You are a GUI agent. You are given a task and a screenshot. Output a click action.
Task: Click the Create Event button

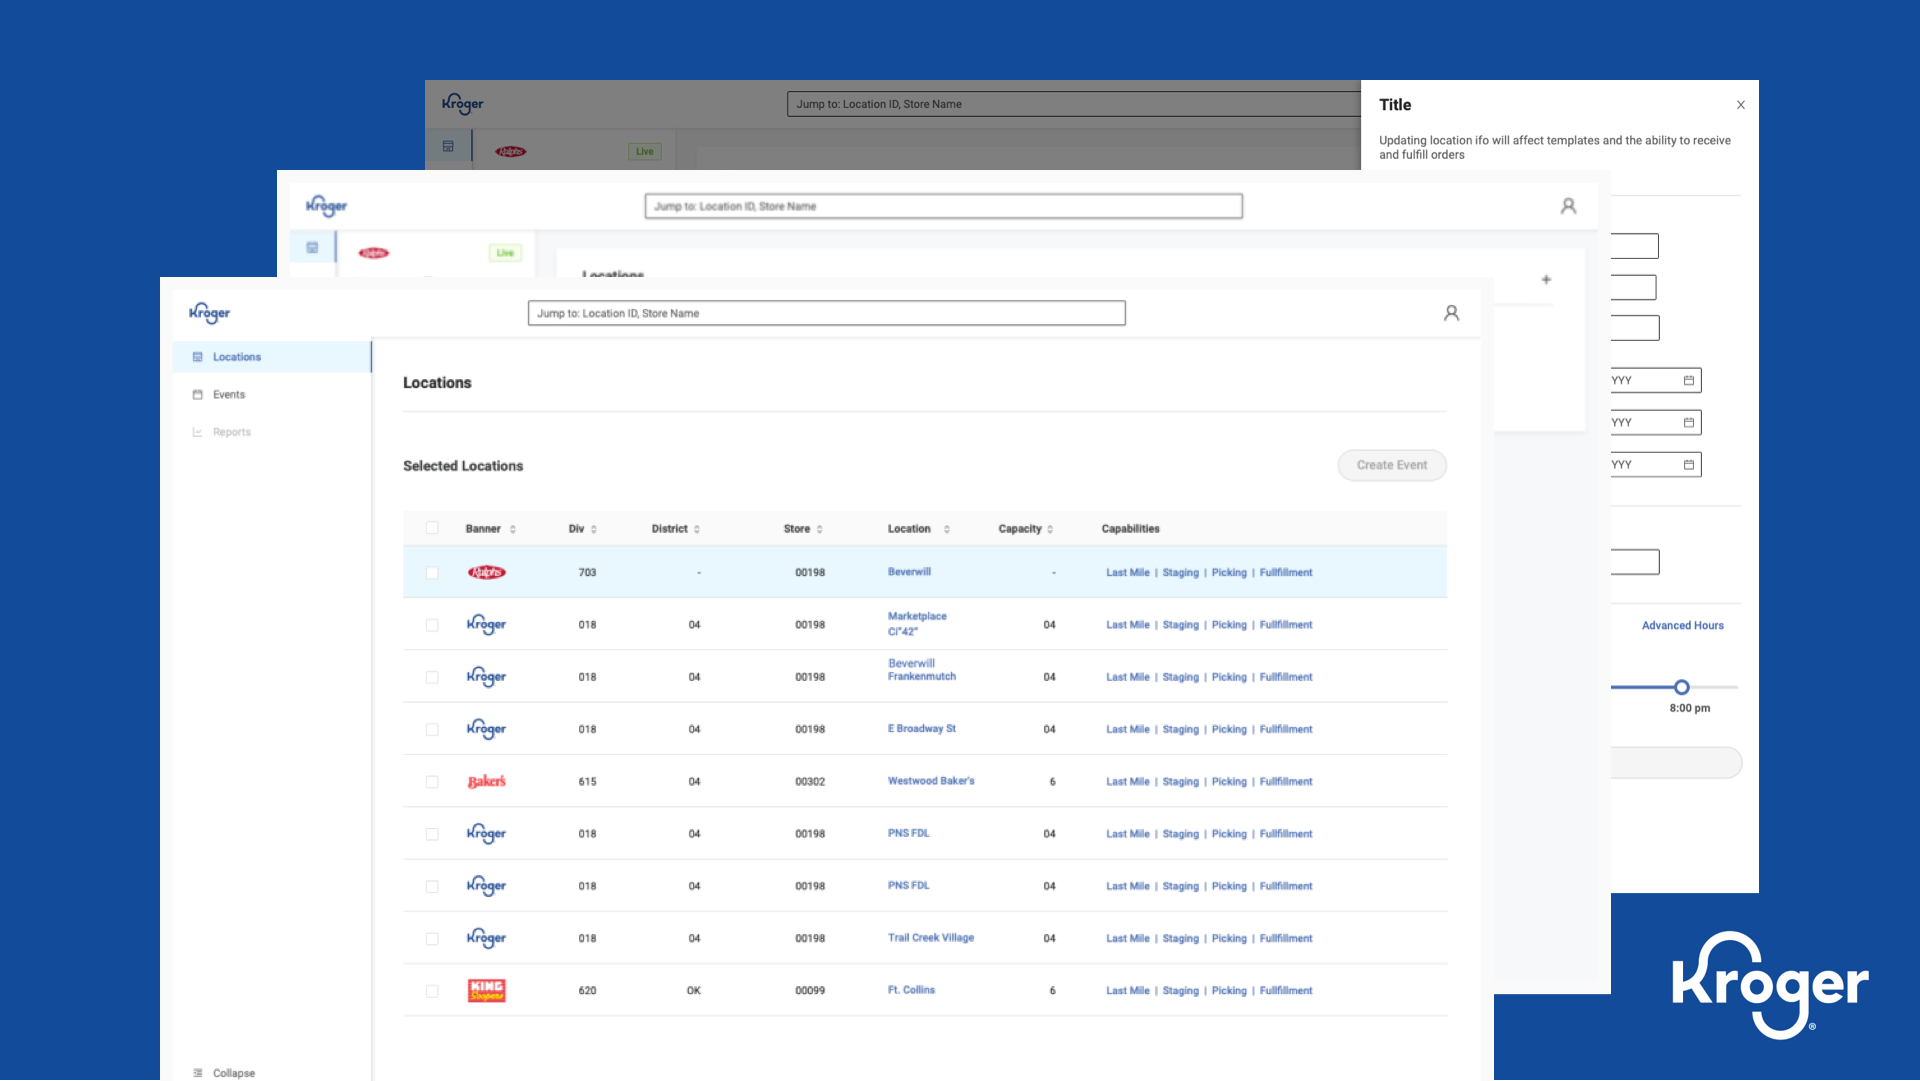tap(1392, 465)
